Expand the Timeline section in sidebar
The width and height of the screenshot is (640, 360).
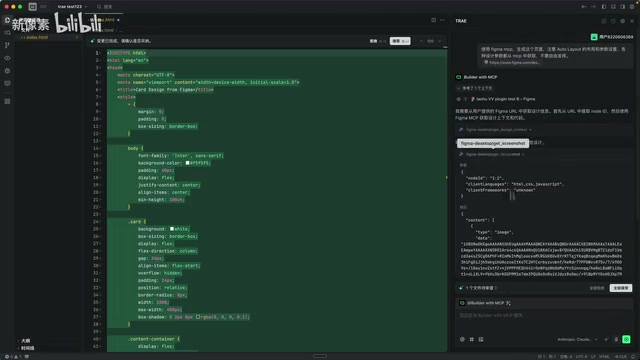27,348
